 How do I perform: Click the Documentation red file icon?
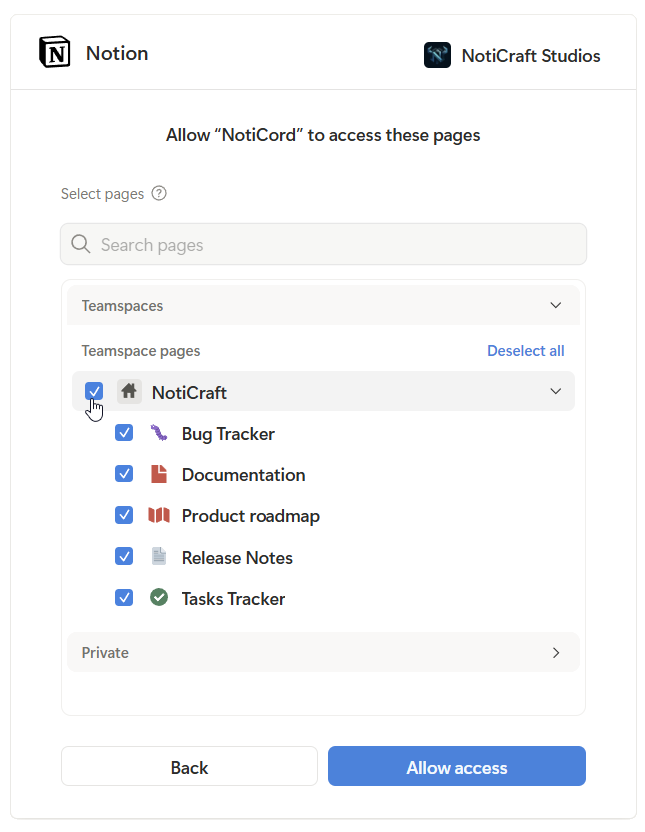(x=159, y=474)
